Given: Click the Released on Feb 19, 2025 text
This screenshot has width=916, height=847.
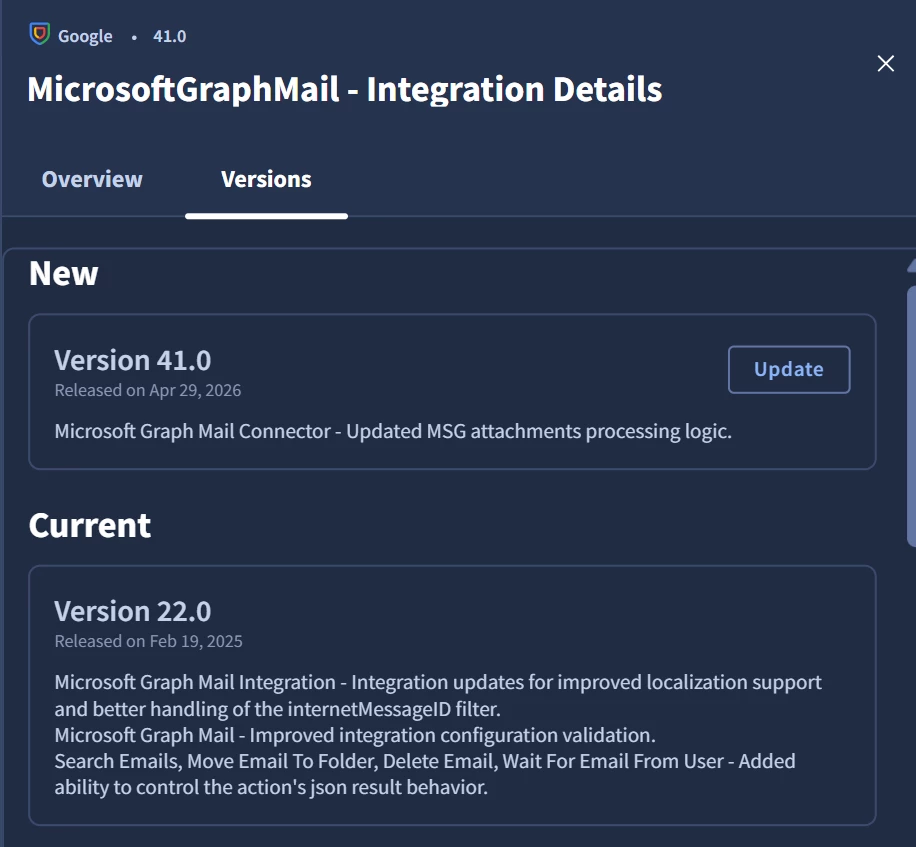Looking at the screenshot, I should click(x=148, y=641).
